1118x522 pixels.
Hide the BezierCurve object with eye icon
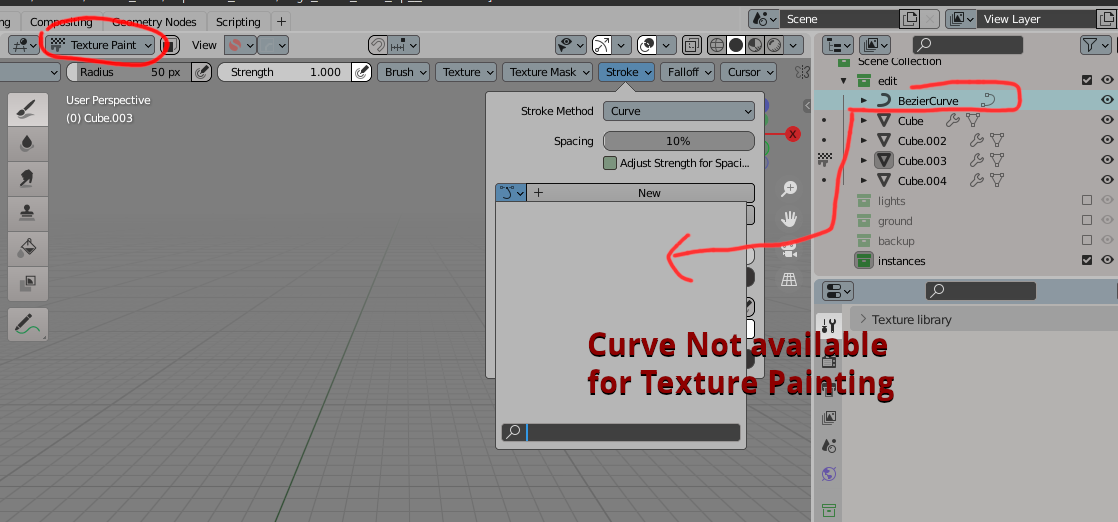click(1107, 101)
